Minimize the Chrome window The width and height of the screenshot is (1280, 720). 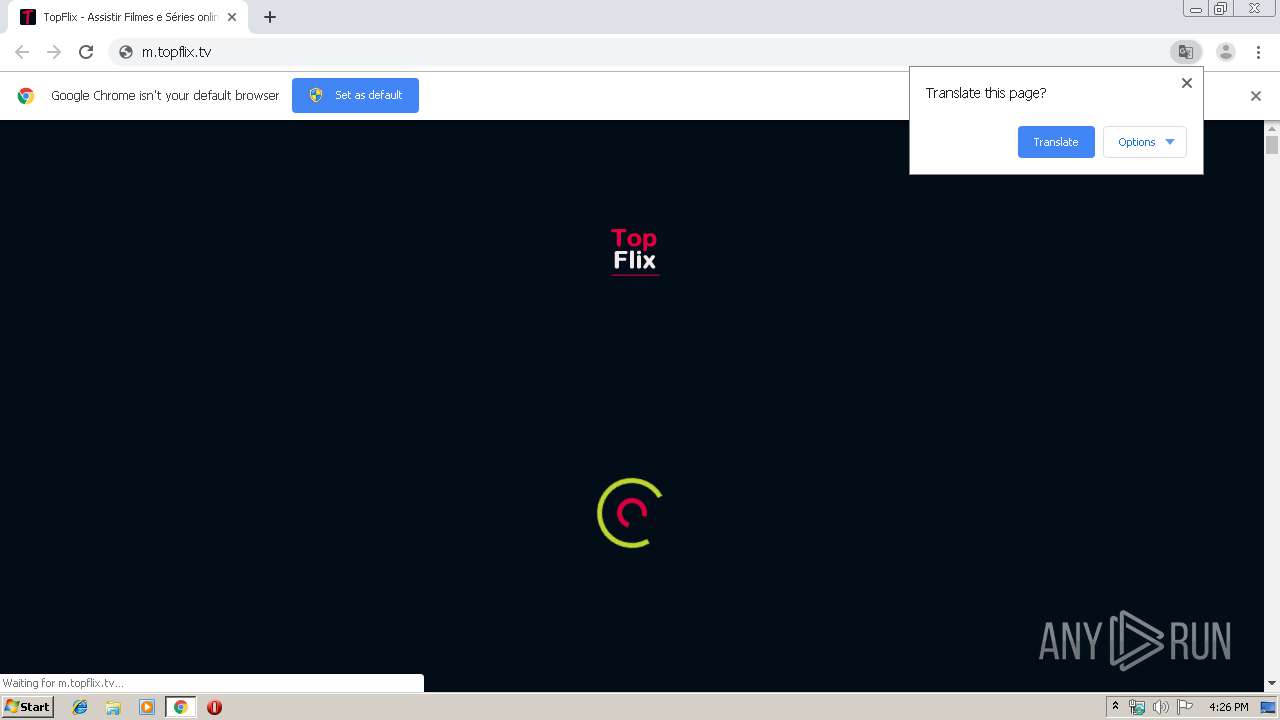1196,9
